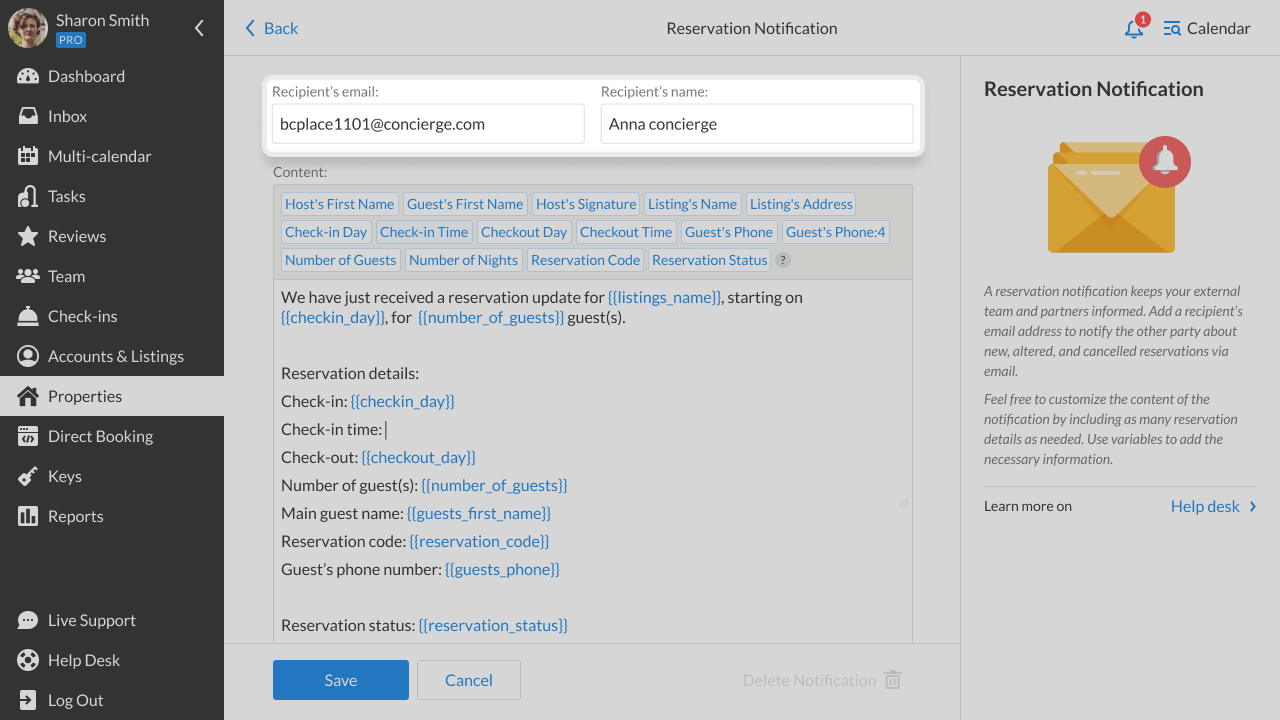This screenshot has width=1280, height=720.
Task: Click the trash icon beside Delete Notification
Action: (893, 680)
